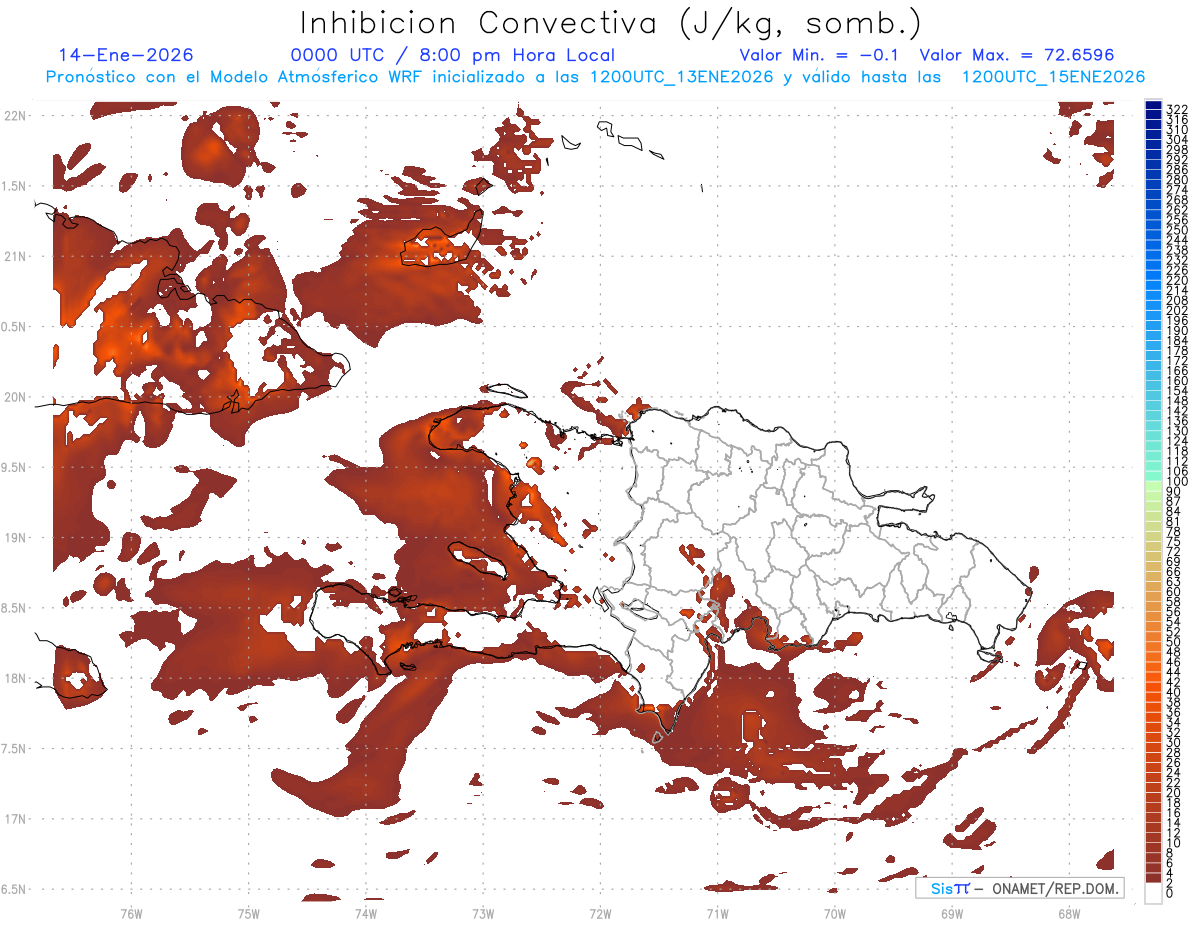Image resolution: width=1200 pixels, height=927 pixels.
Task: Click the 'Valor Min. = -0.1' readout
Action: click(x=821, y=56)
